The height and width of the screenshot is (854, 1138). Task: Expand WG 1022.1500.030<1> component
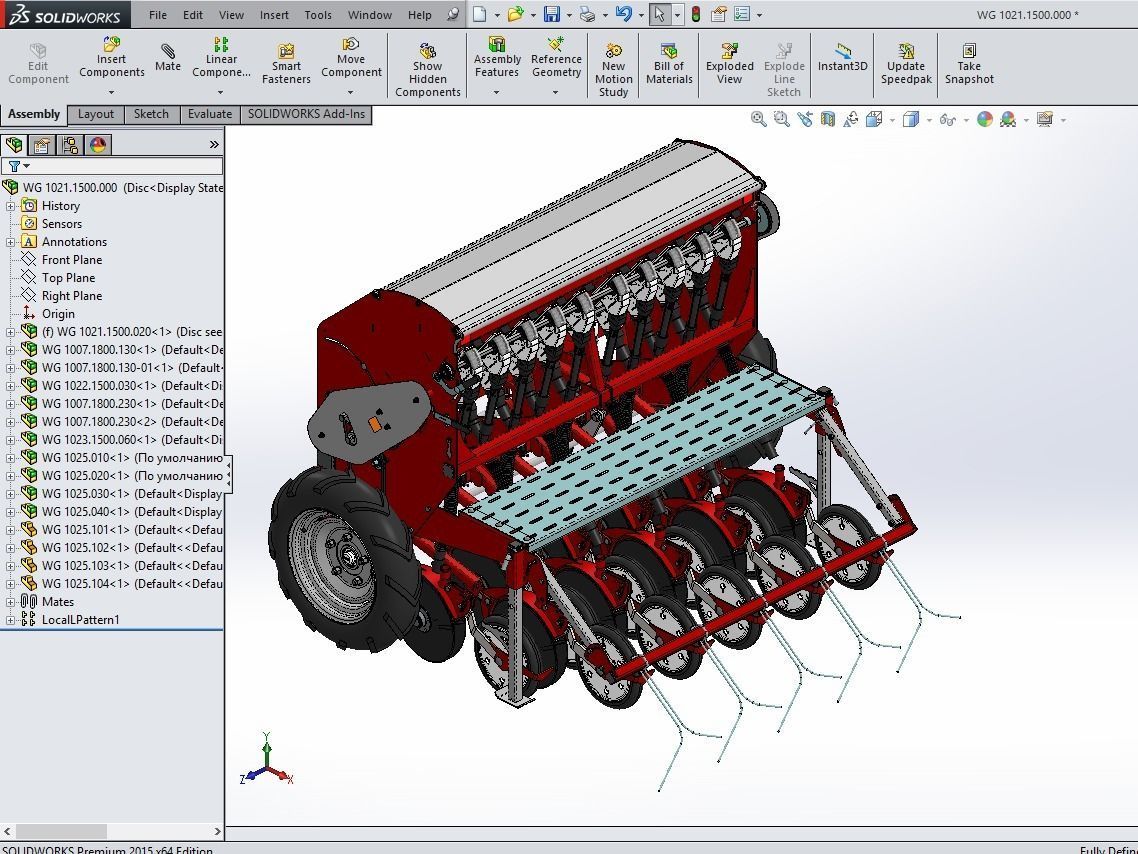[x=10, y=386]
